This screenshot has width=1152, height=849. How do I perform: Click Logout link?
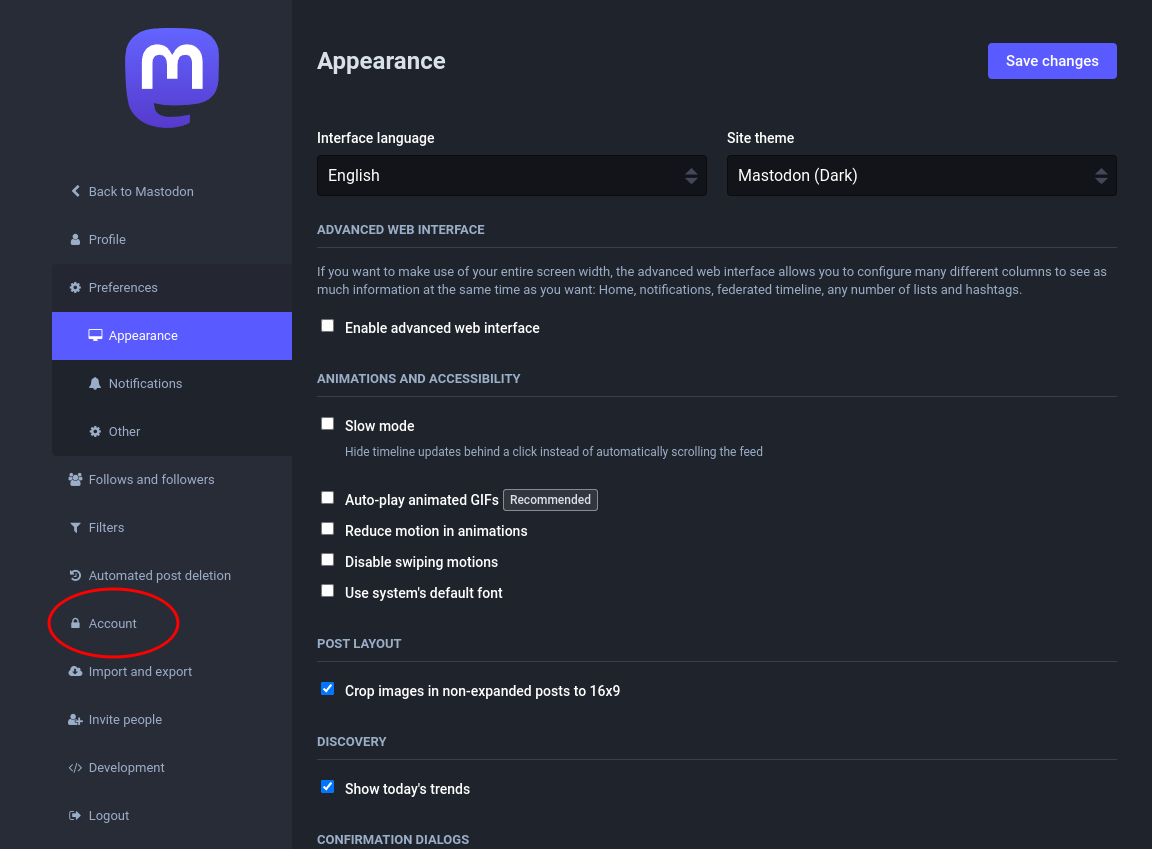pos(172,815)
